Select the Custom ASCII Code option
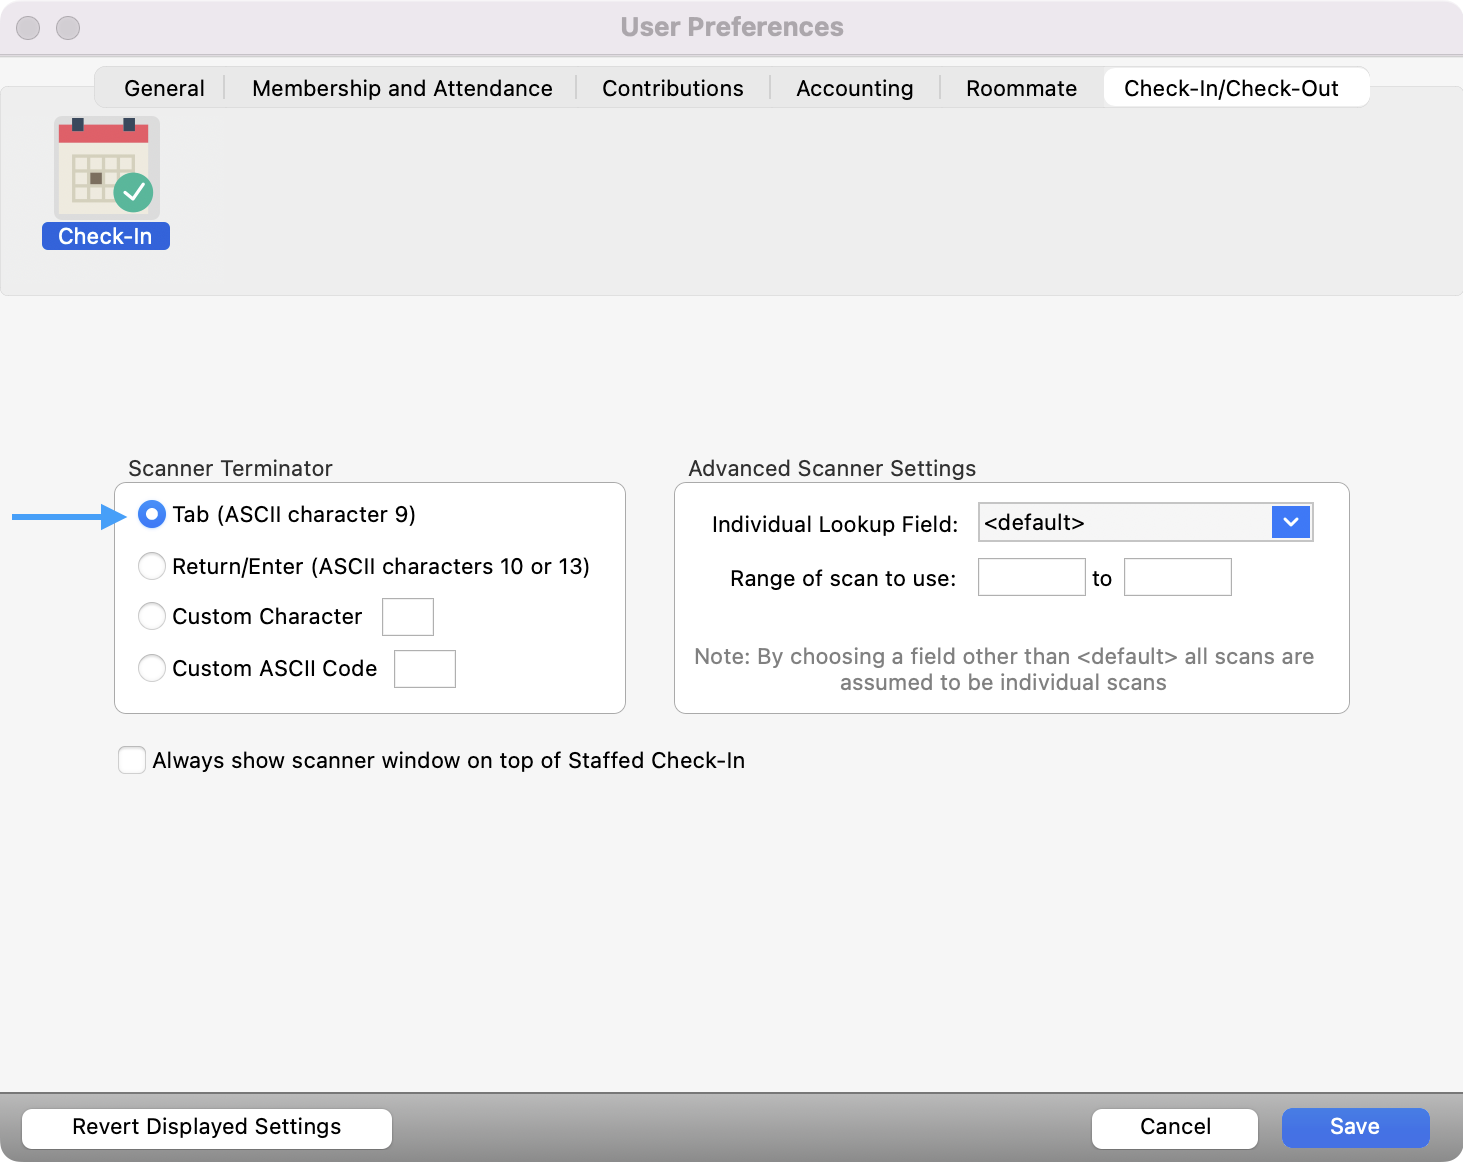The height and width of the screenshot is (1162, 1464). 151,668
